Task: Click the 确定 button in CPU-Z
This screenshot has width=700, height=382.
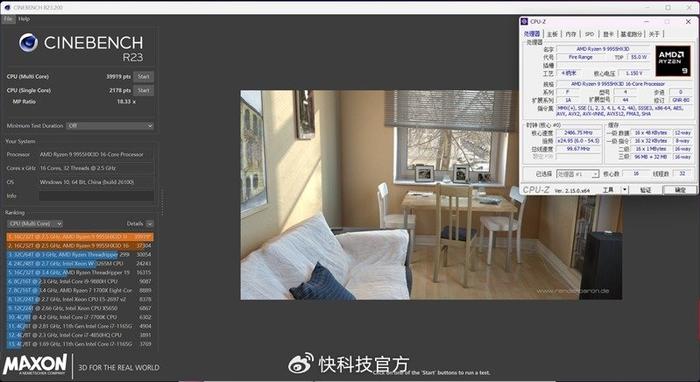Action: [680, 190]
